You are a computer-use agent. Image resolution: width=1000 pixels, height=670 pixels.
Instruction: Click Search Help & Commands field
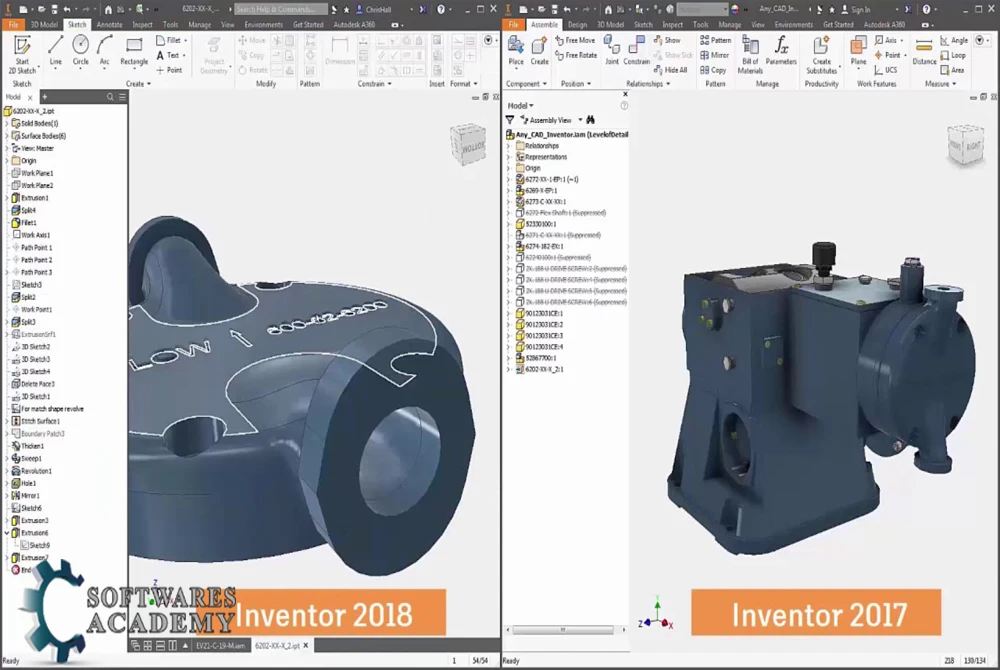point(281,10)
